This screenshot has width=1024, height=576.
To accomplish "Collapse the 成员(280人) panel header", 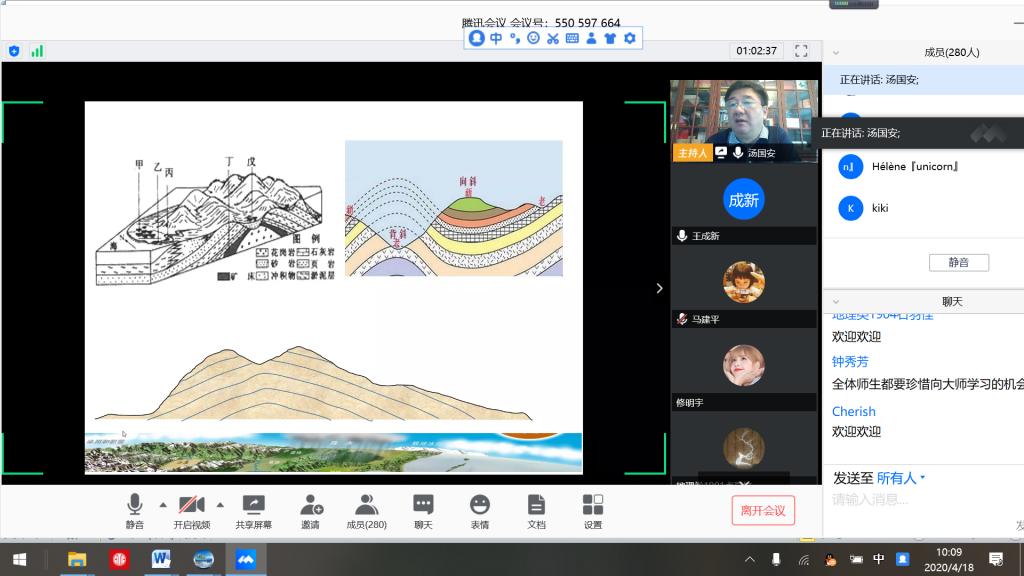I will tap(836, 53).
